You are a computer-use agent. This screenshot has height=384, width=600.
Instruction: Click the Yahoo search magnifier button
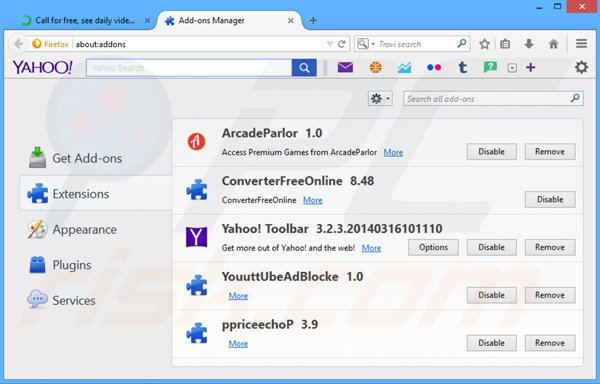pyautogui.click(x=304, y=68)
